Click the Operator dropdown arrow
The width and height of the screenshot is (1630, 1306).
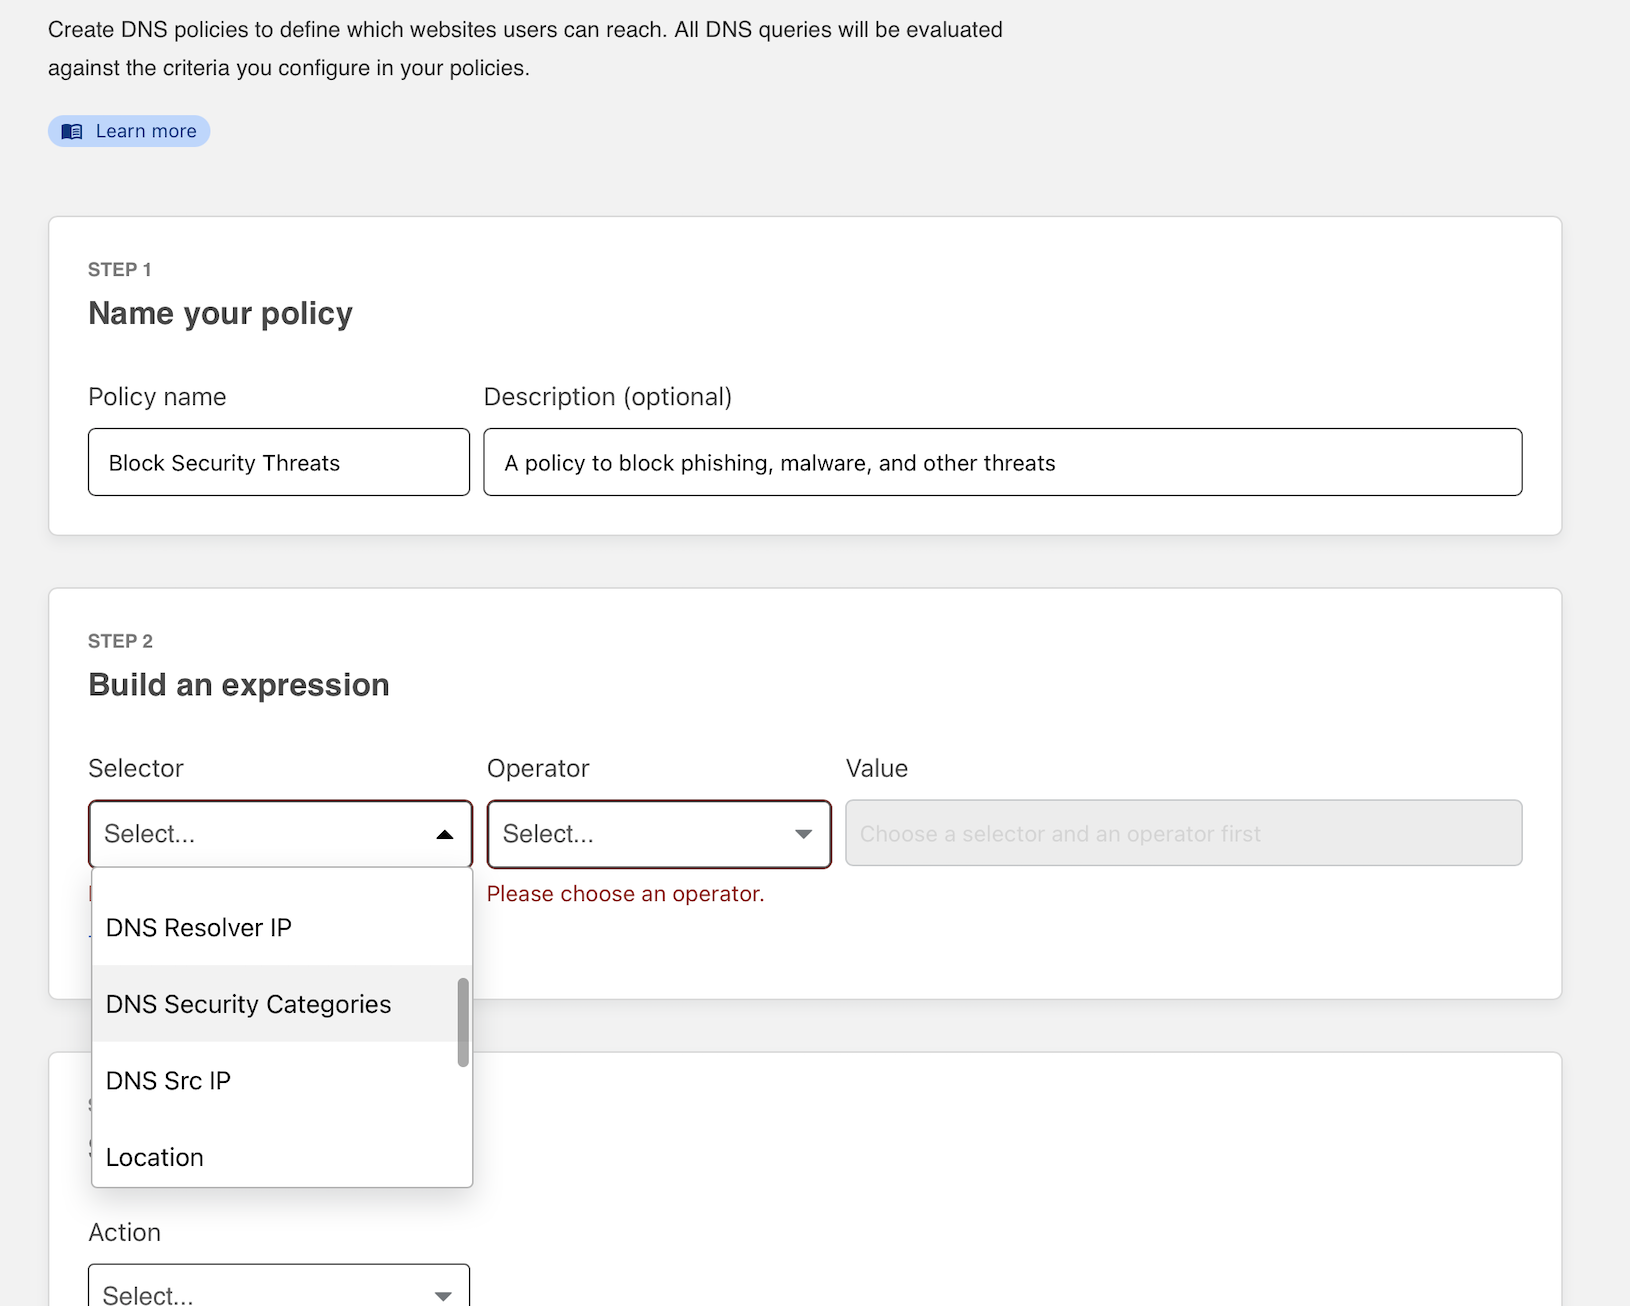click(802, 834)
